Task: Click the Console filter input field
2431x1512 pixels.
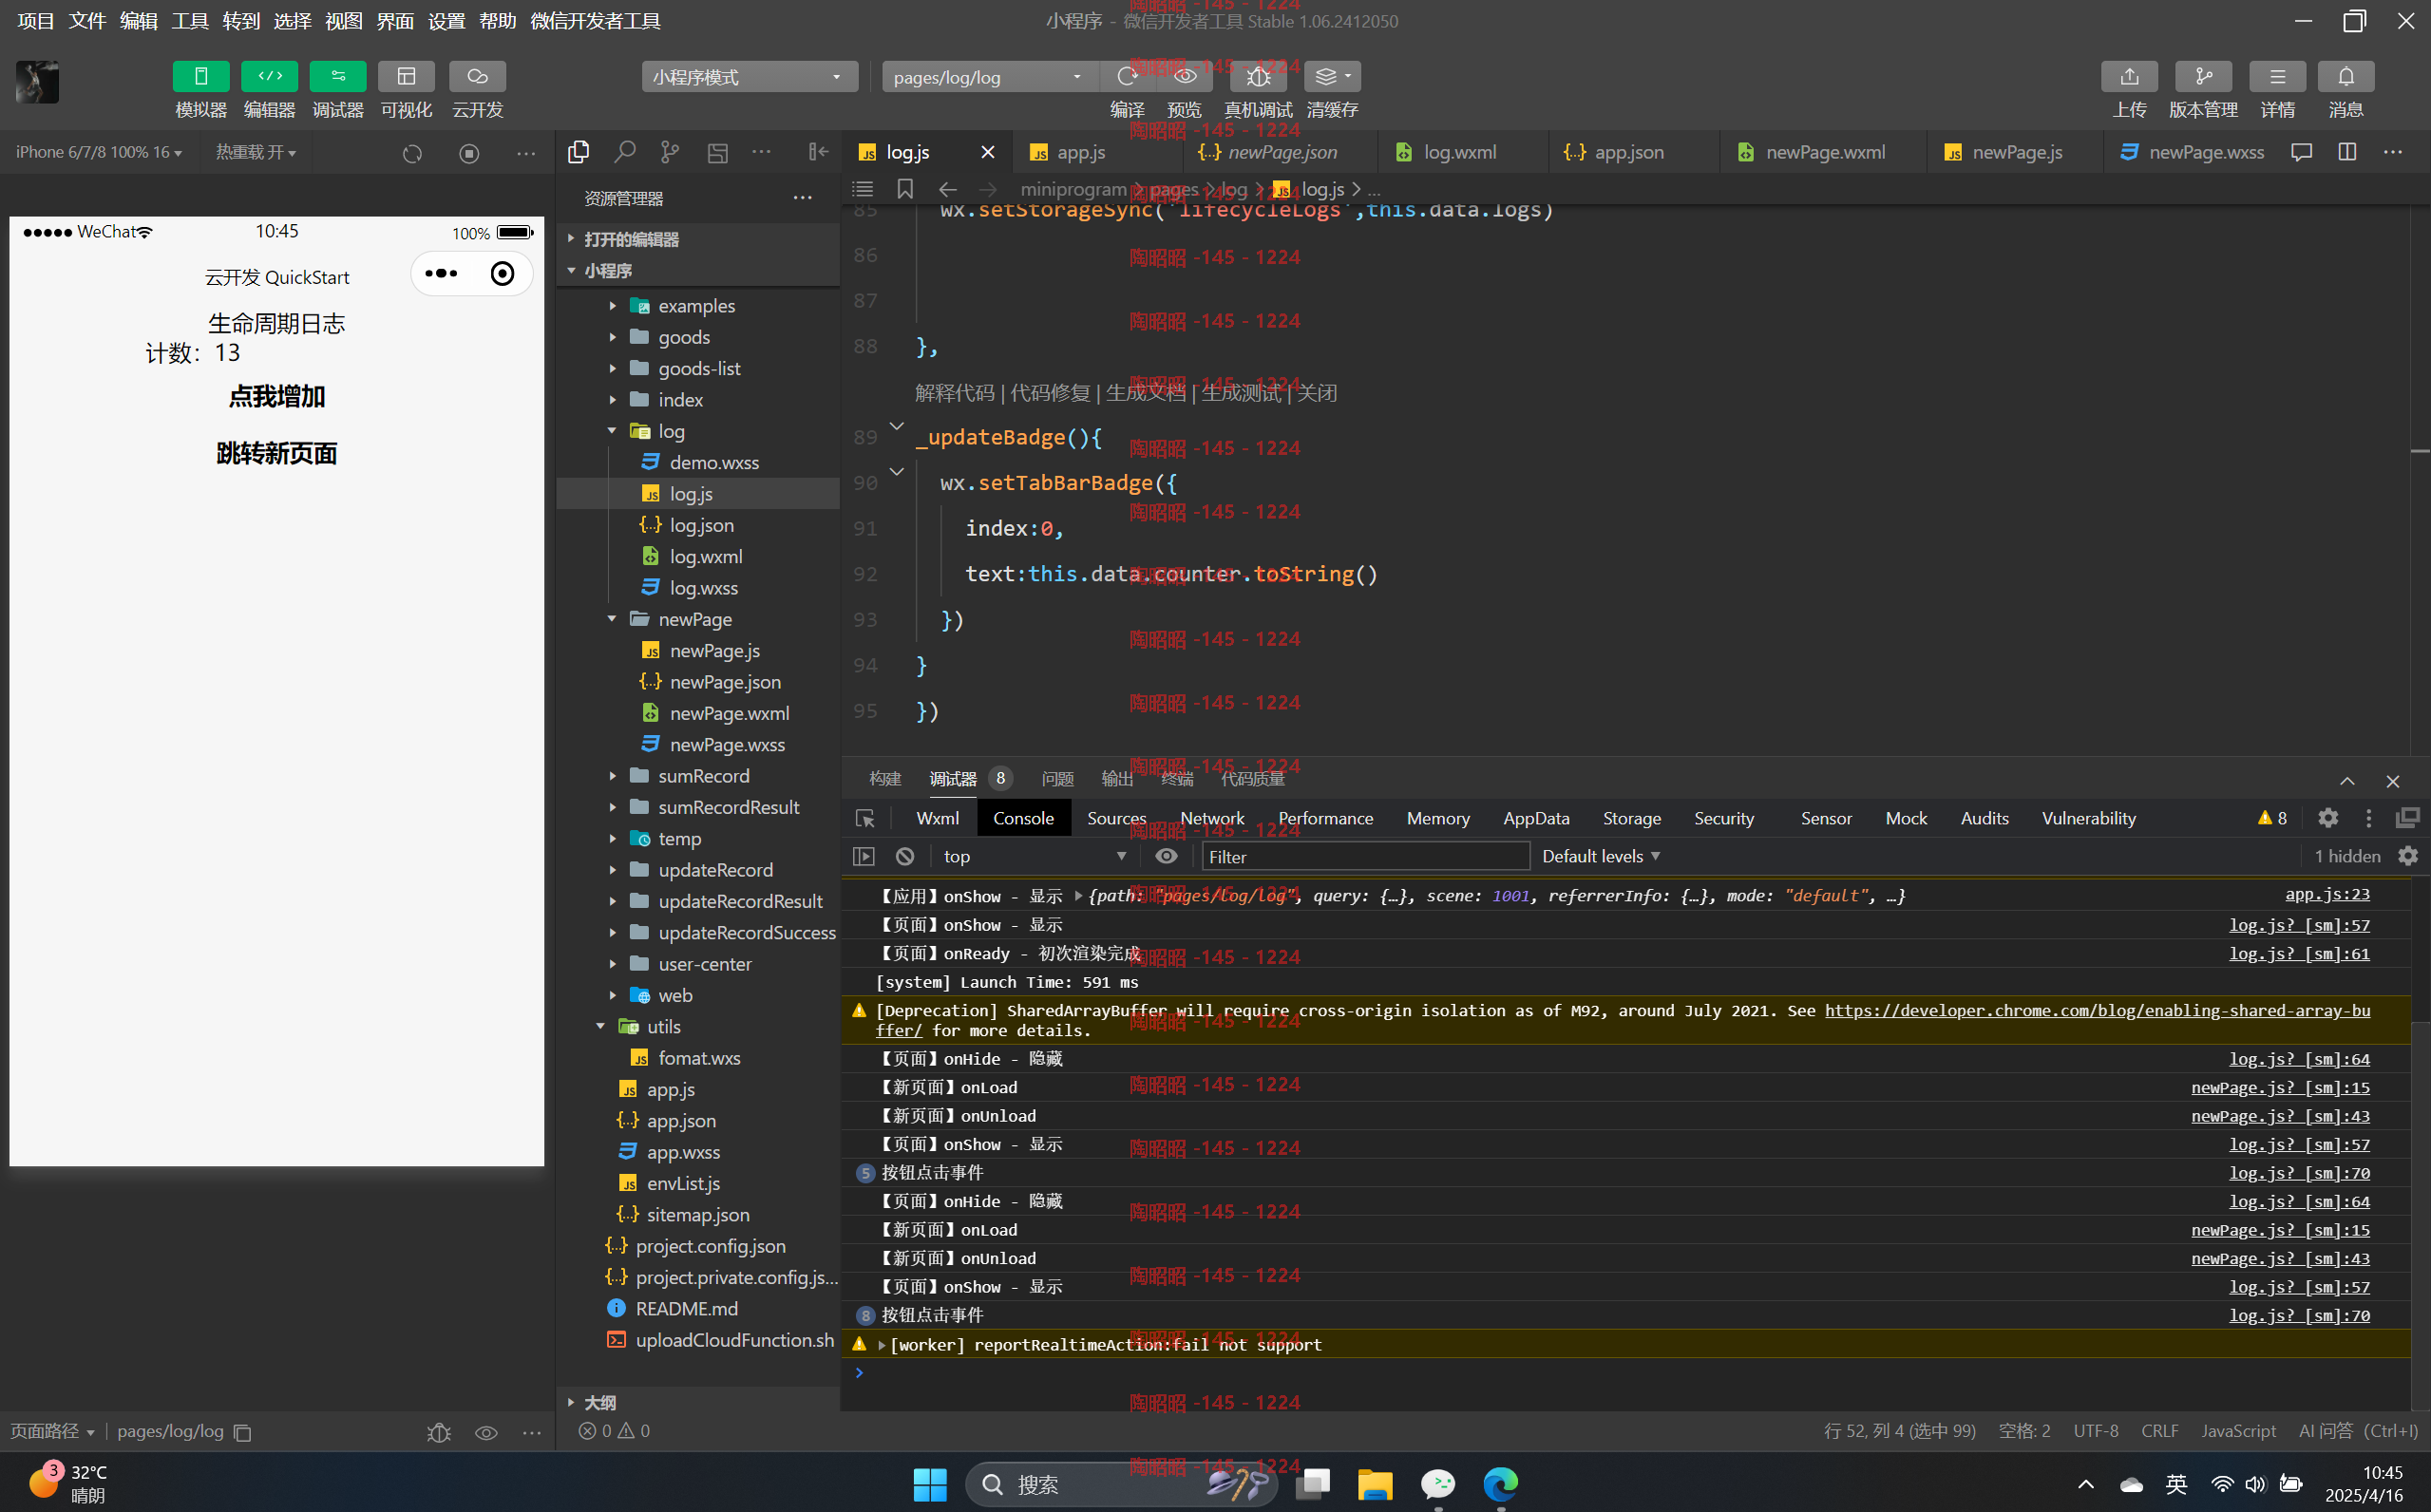Action: (x=1365, y=856)
